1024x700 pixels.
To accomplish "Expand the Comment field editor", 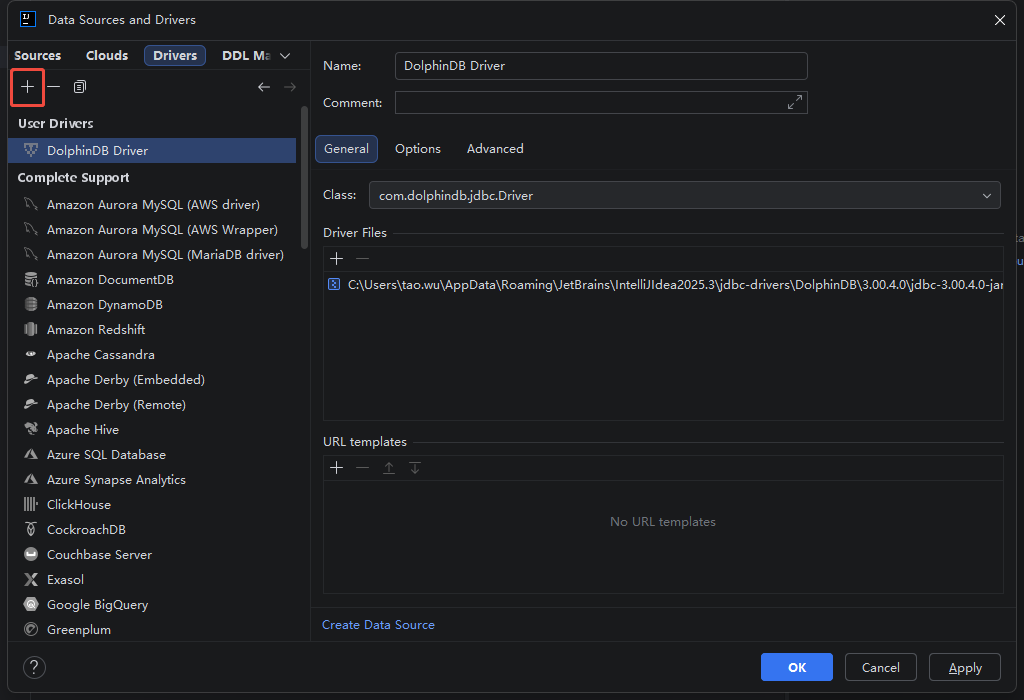I will pyautogui.click(x=795, y=103).
